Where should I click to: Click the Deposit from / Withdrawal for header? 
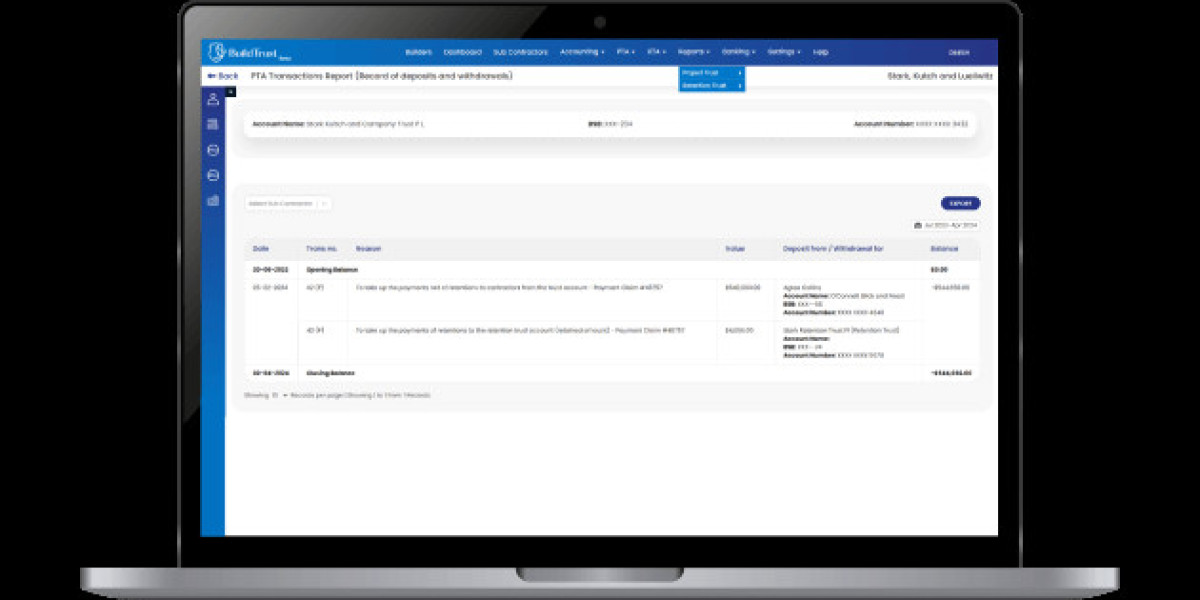click(x=831, y=248)
